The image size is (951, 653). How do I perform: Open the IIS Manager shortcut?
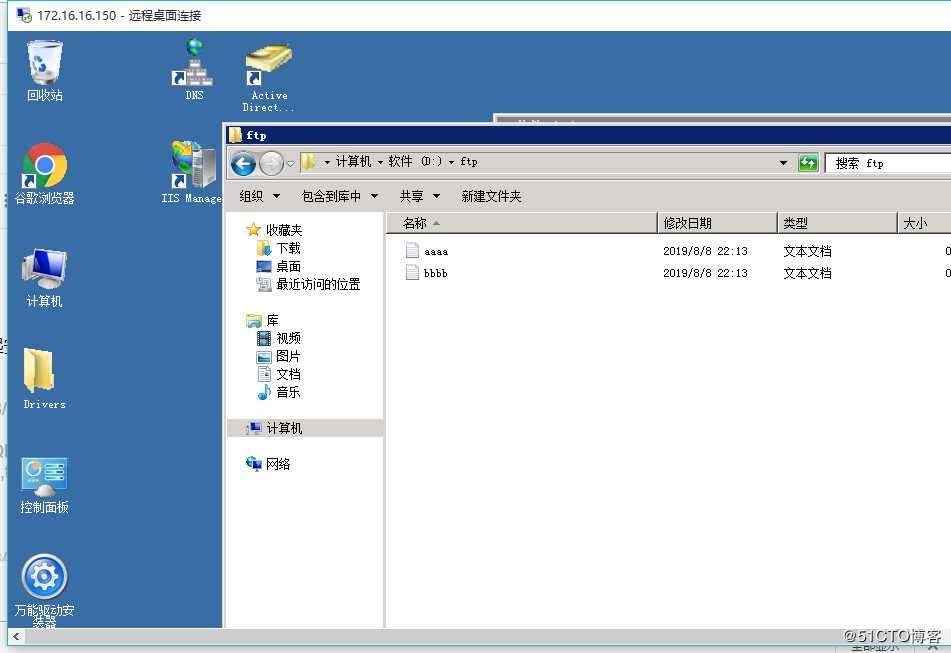192,172
